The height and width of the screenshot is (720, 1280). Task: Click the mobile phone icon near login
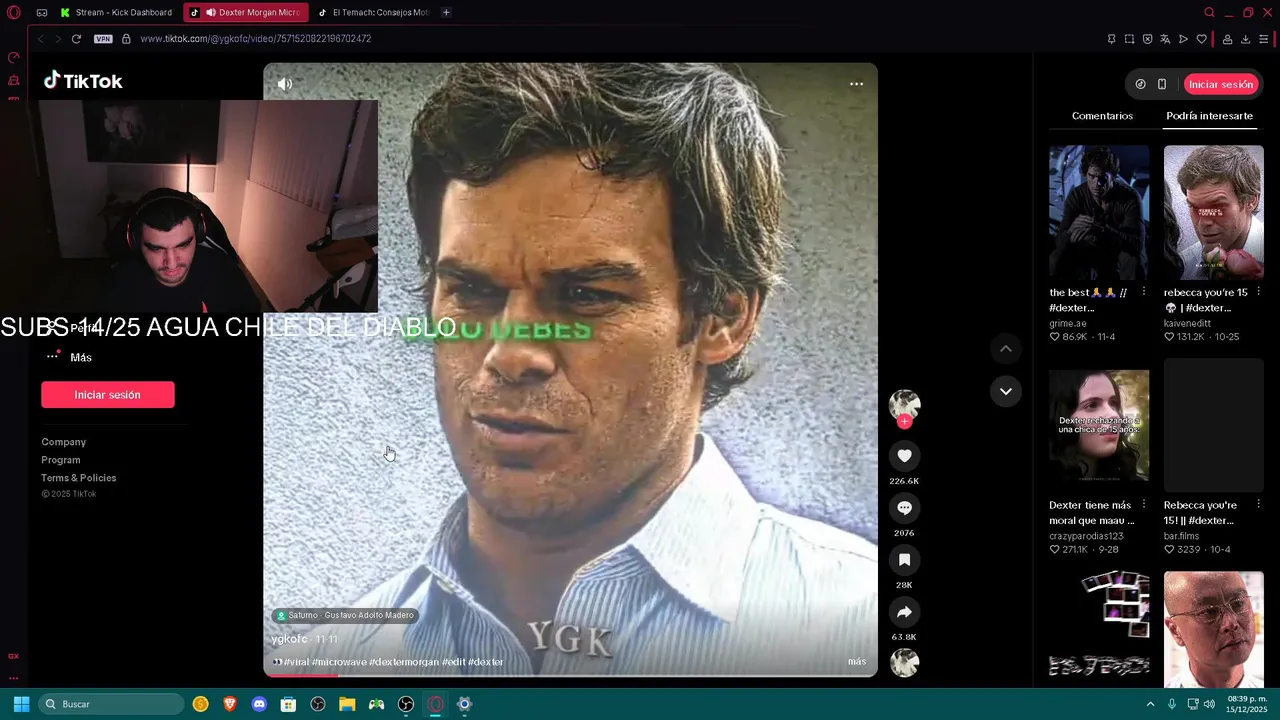coord(1161,84)
